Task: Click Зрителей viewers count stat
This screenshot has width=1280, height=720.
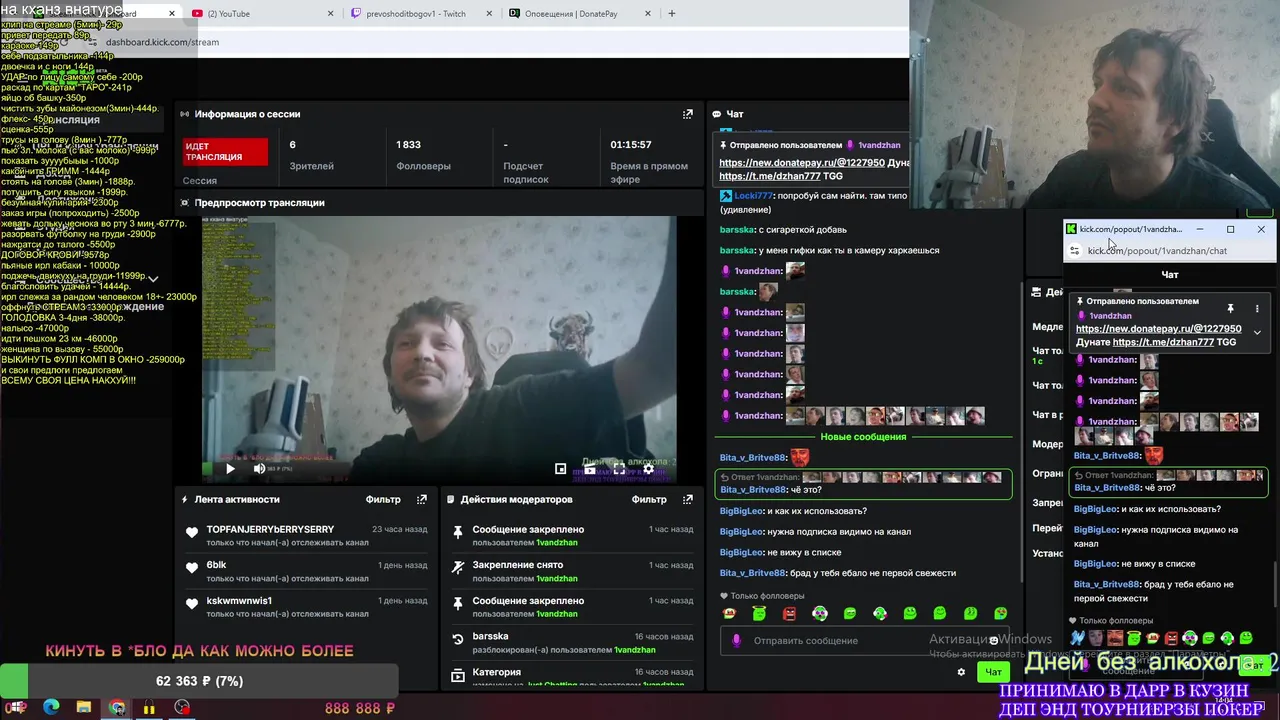Action: pos(311,155)
